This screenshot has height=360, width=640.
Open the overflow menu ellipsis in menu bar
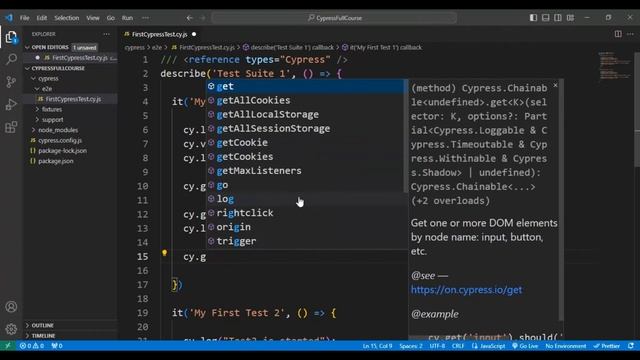pos(145,18)
